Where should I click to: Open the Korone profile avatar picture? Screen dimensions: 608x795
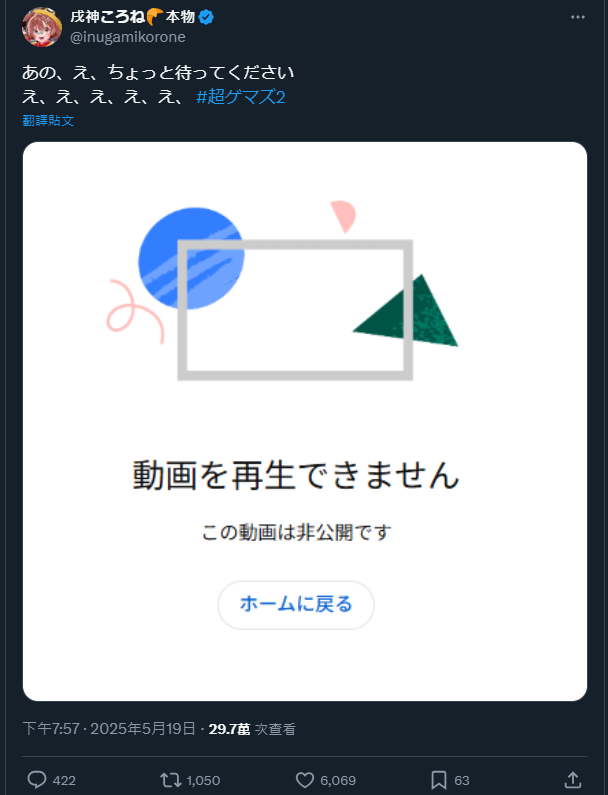(42, 26)
